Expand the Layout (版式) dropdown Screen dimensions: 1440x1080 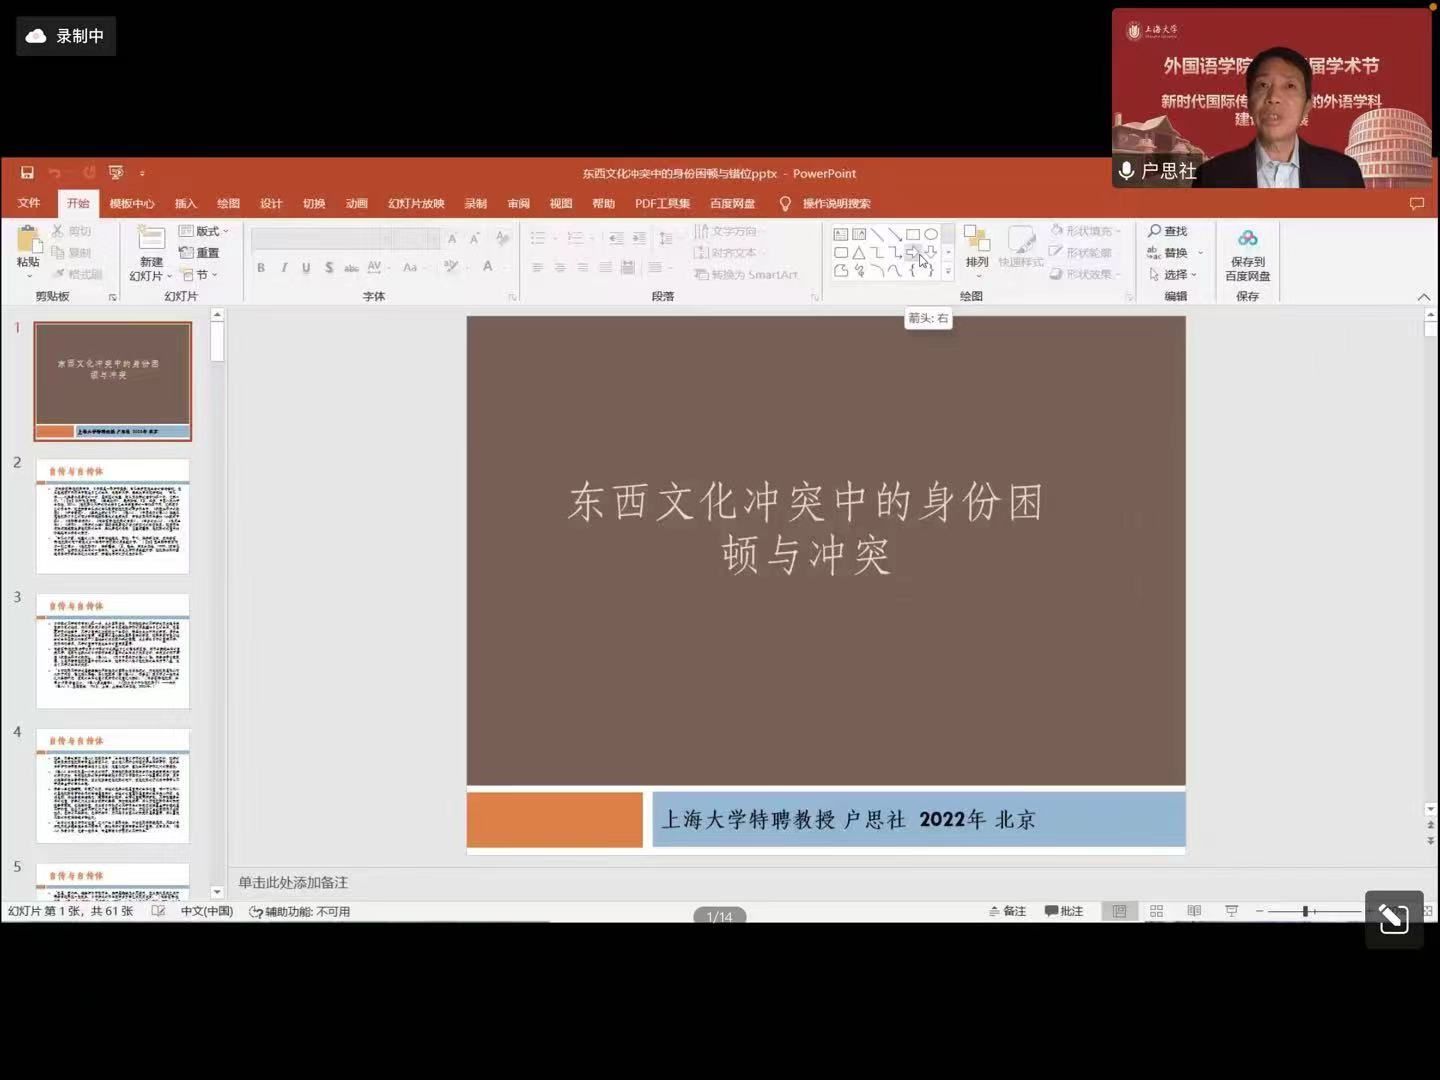pos(204,231)
